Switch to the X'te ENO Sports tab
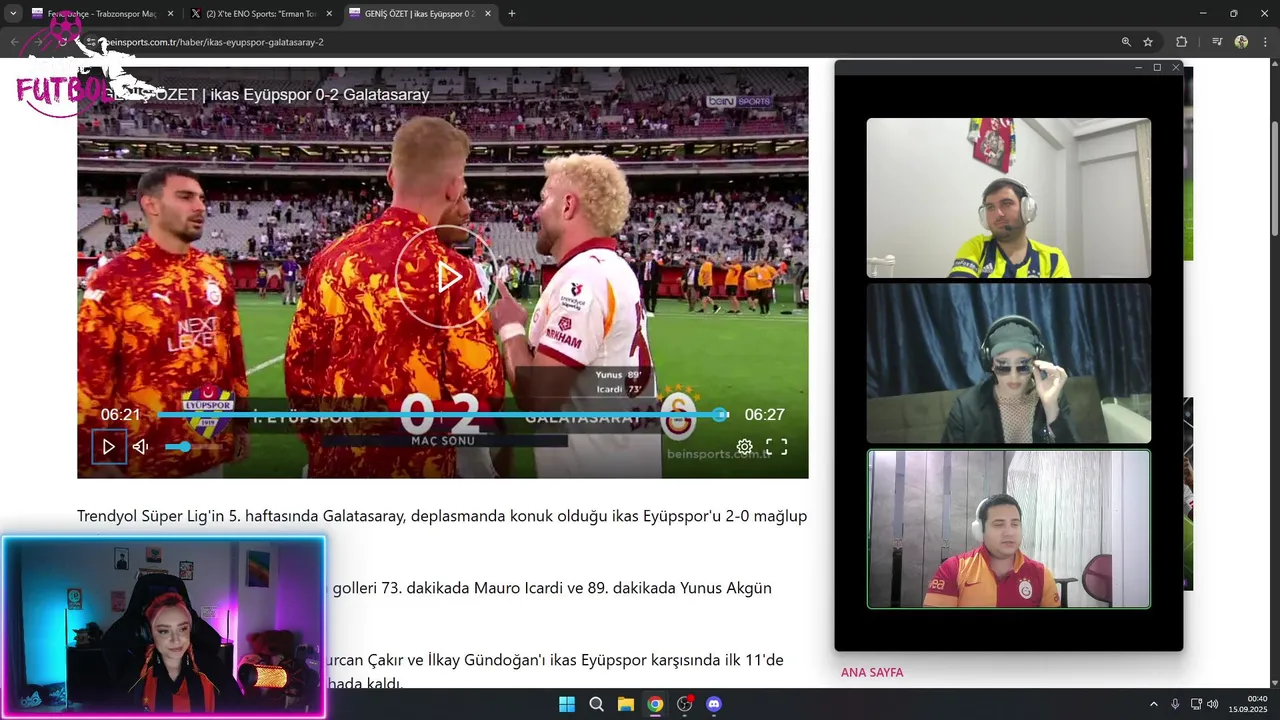Image resolution: width=1280 pixels, height=720 pixels. point(260,14)
